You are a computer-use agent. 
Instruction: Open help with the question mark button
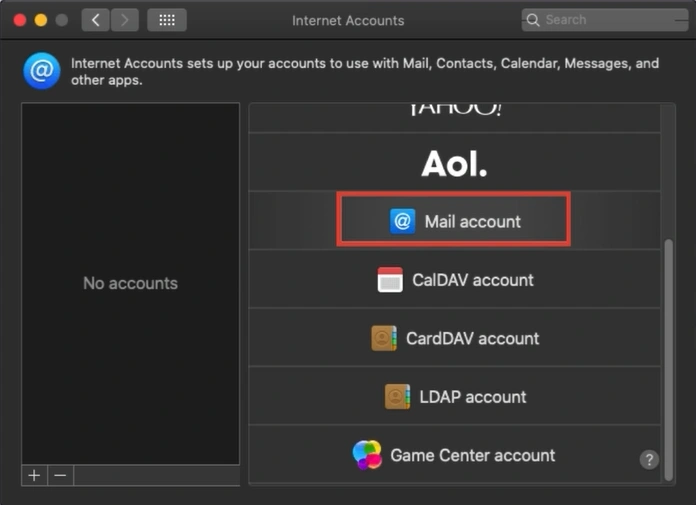click(649, 460)
